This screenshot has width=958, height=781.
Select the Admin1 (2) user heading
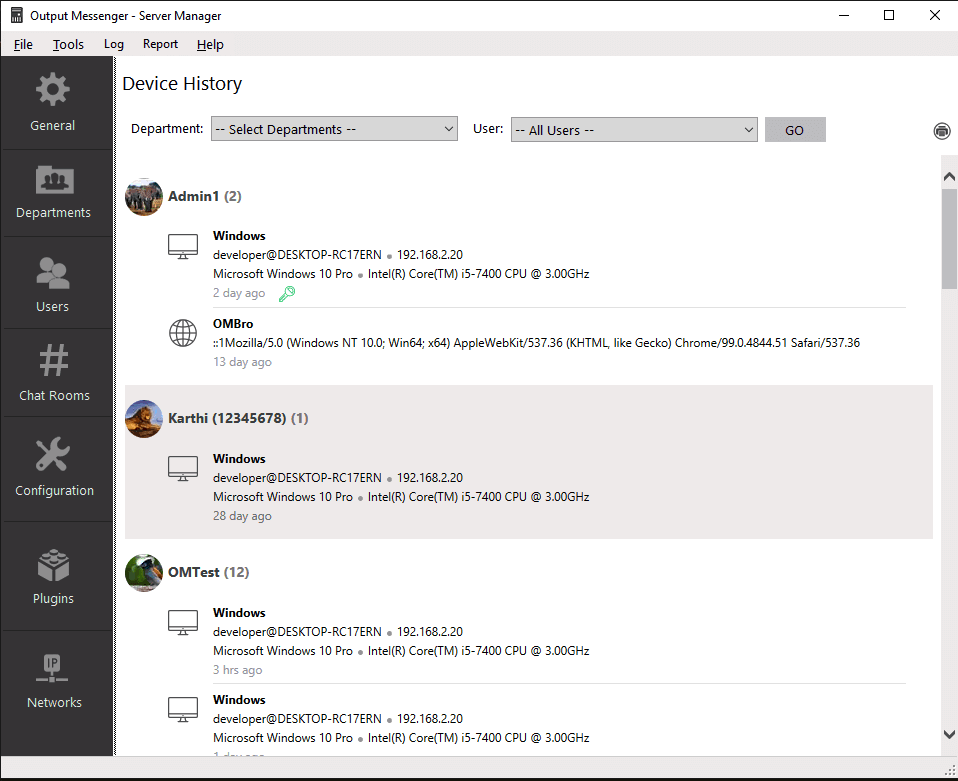click(x=205, y=196)
